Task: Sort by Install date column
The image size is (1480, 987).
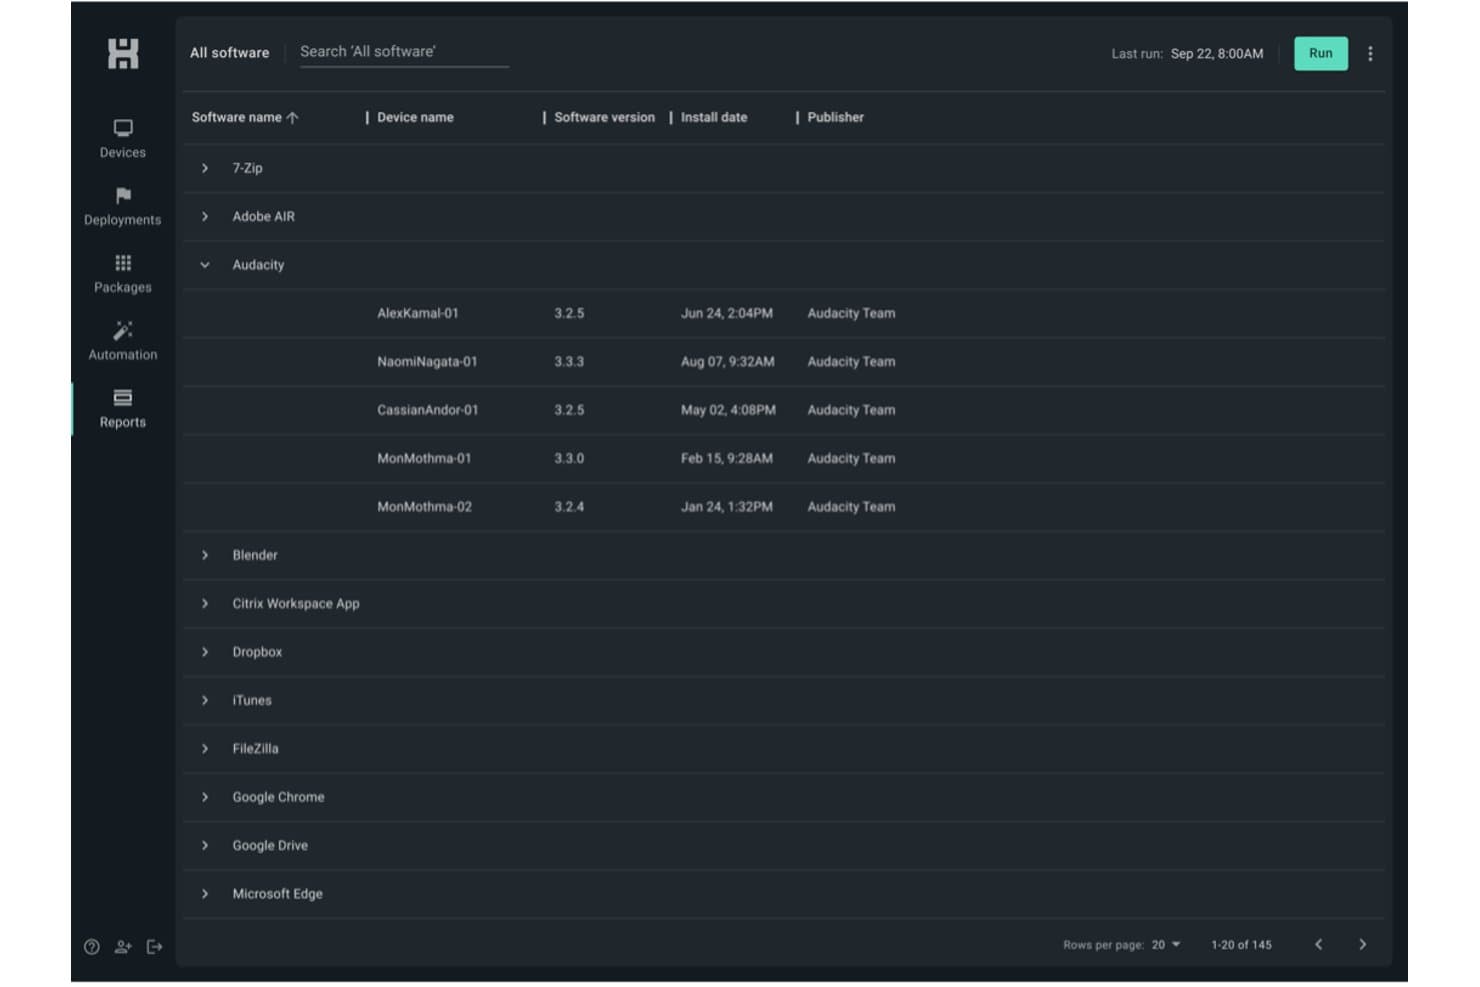Action: [714, 118]
